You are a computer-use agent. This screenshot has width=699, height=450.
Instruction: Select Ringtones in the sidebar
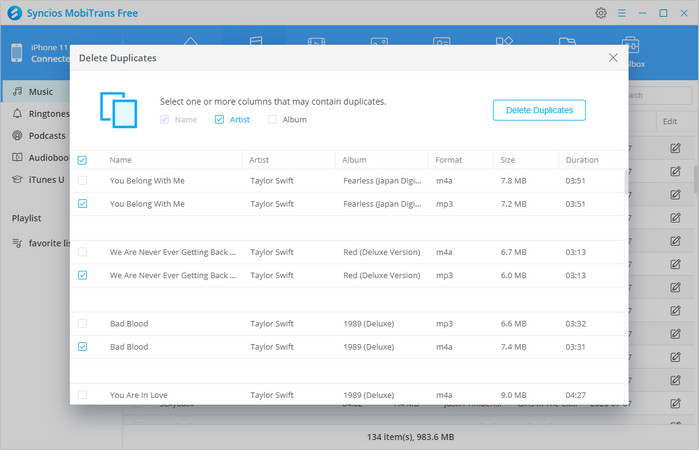coord(36,114)
